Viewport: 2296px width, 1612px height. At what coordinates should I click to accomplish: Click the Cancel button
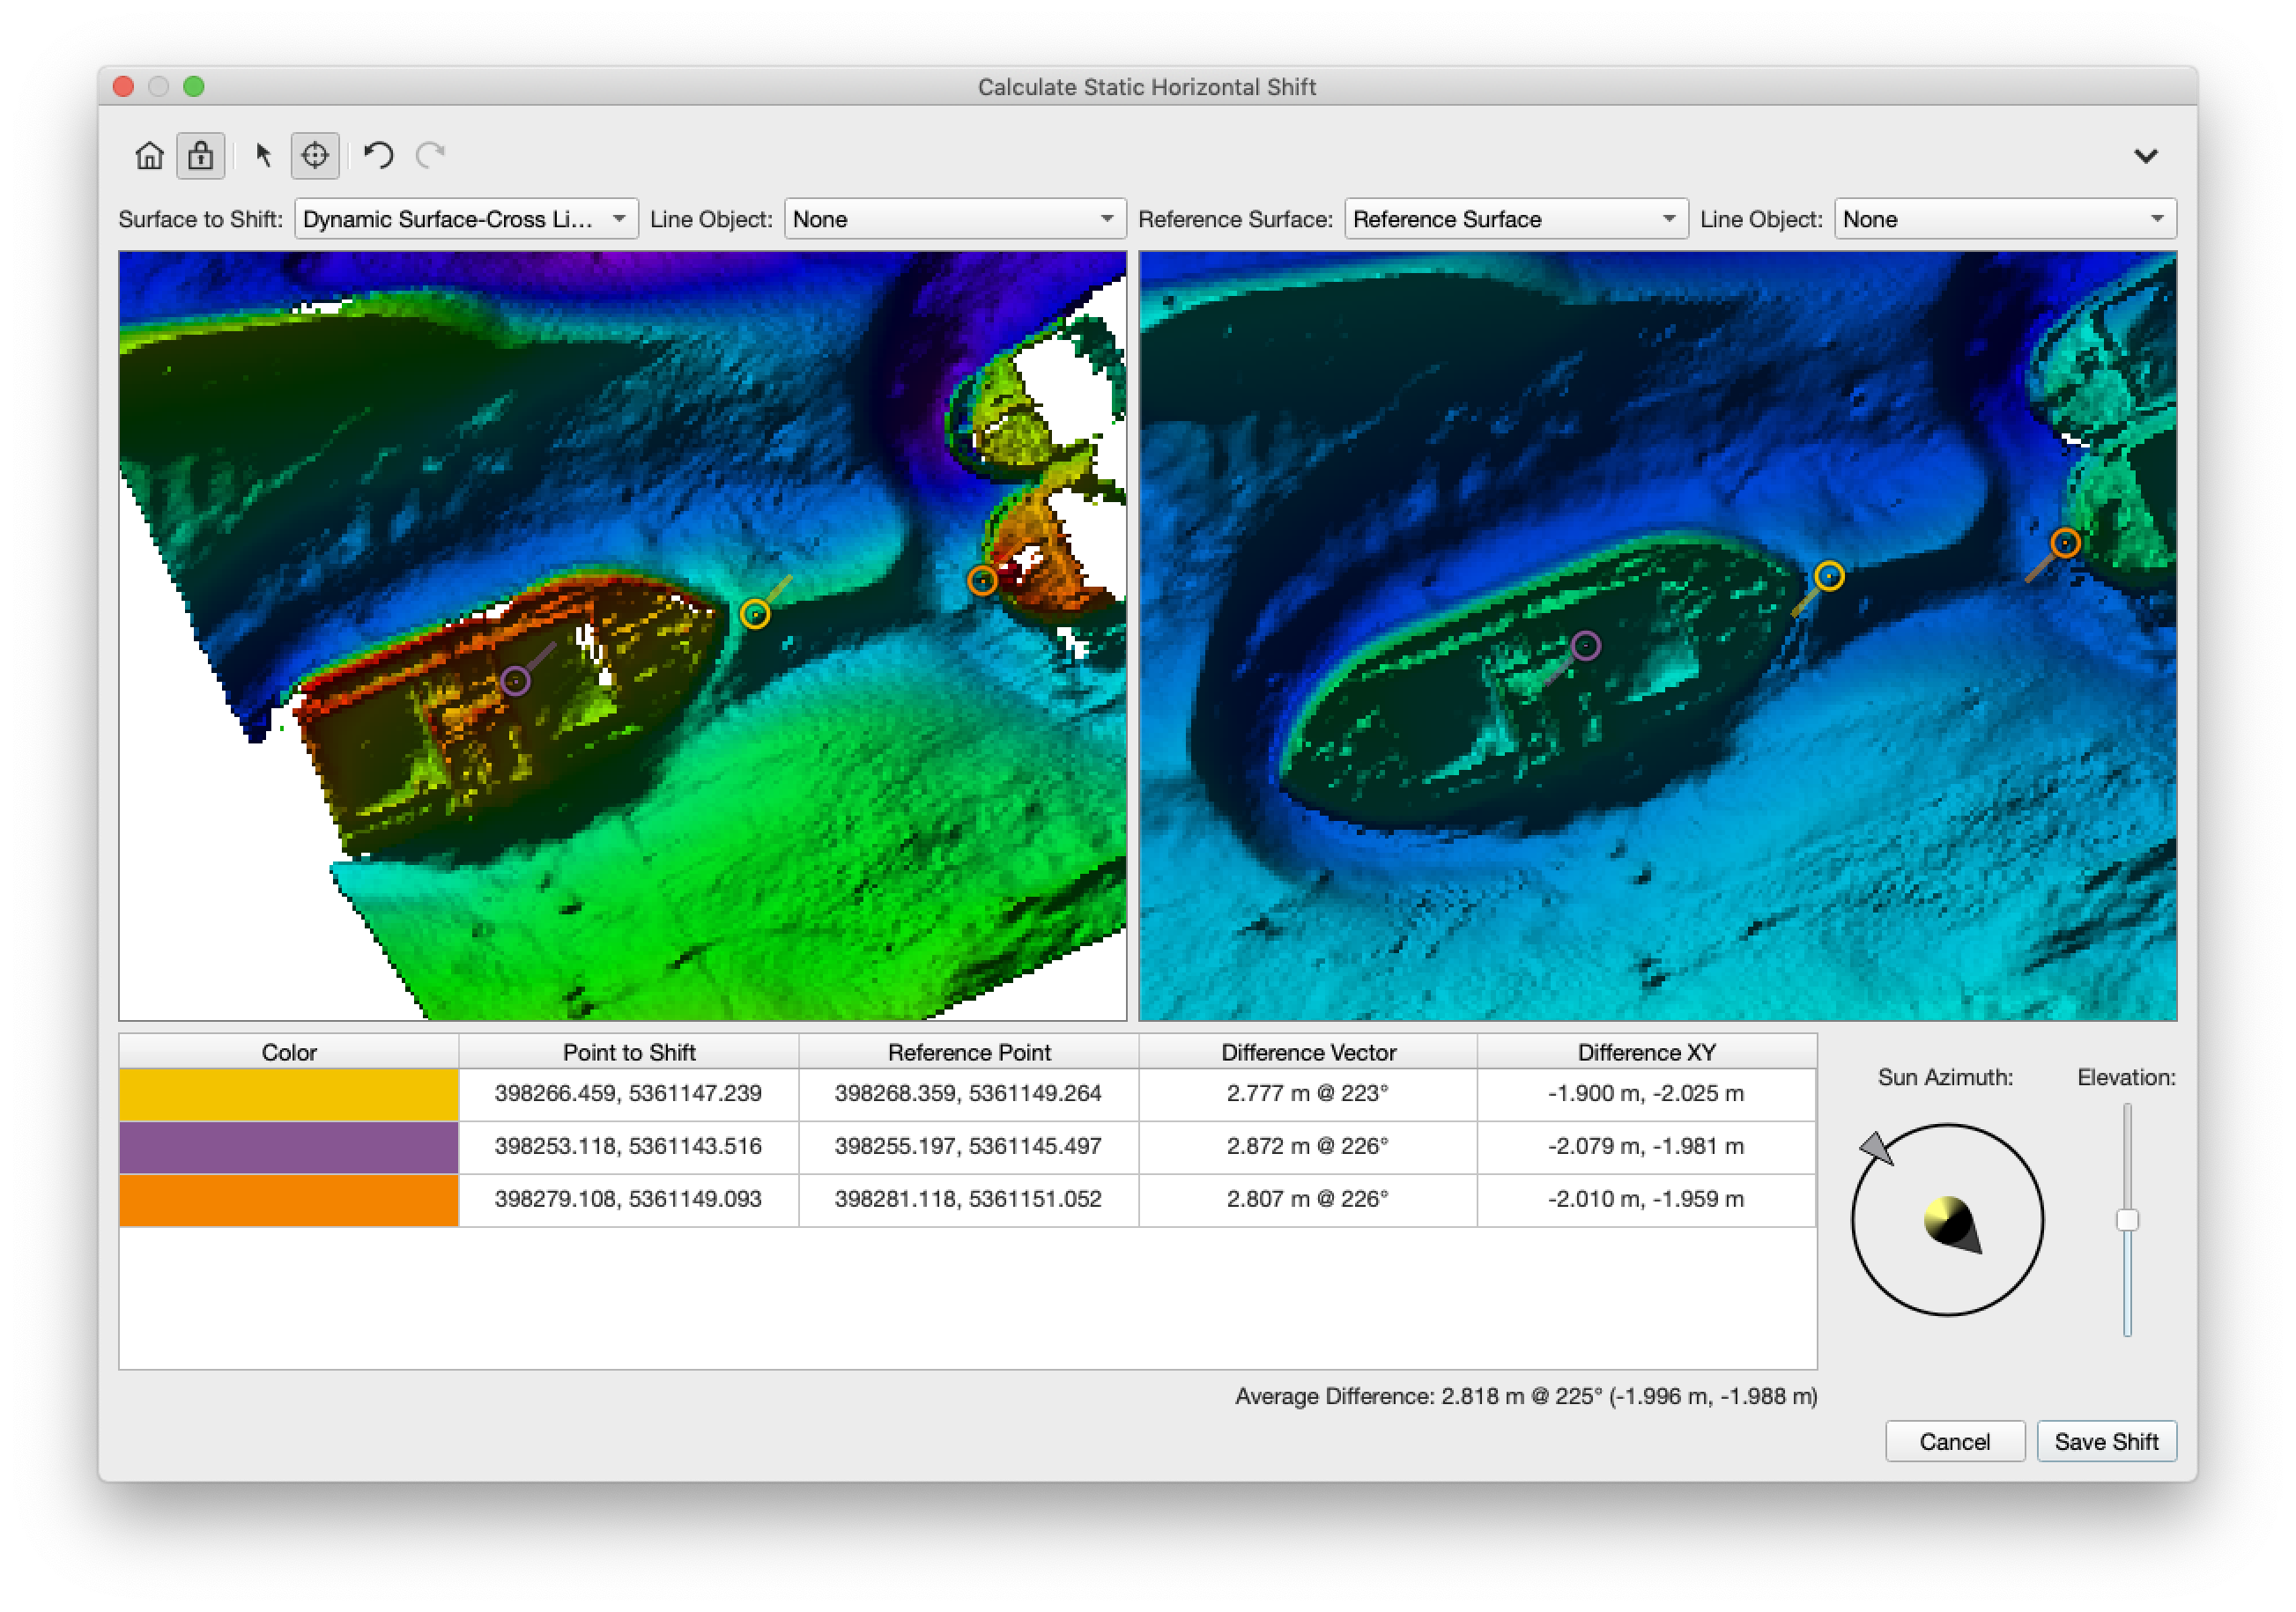(x=1954, y=1441)
